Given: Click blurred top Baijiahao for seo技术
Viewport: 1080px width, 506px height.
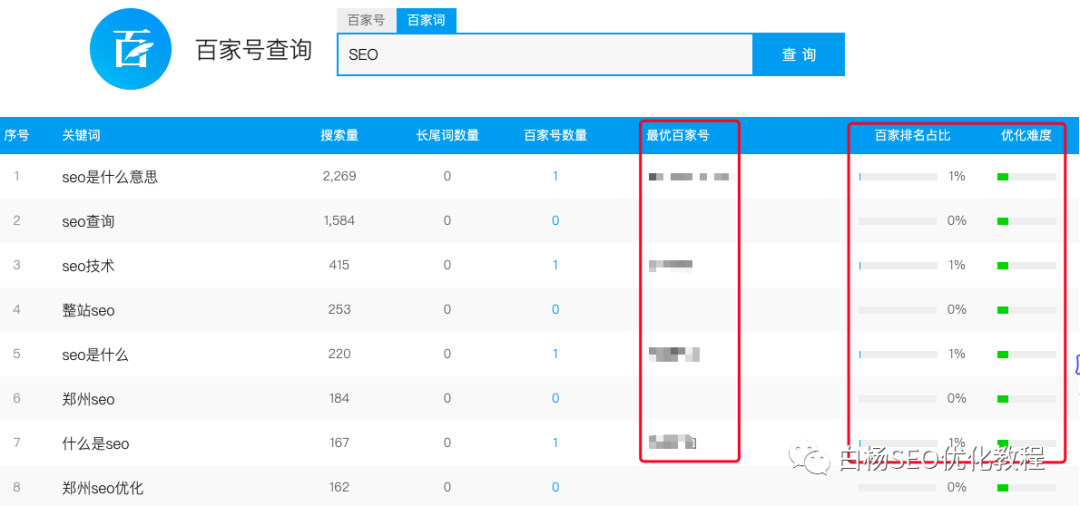Looking at the screenshot, I should click(670, 264).
